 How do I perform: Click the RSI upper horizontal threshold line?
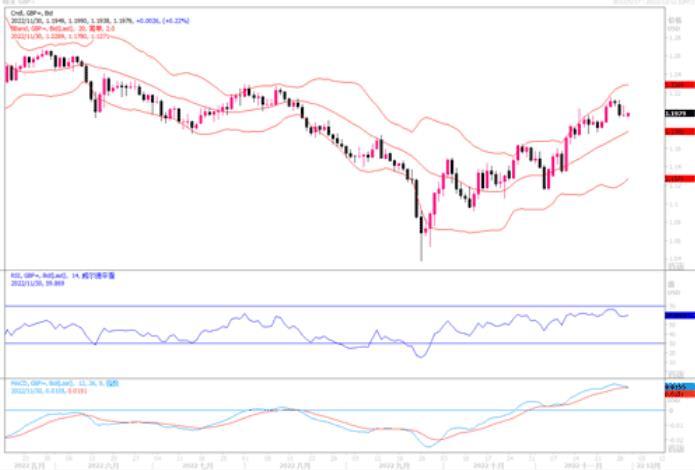320,306
